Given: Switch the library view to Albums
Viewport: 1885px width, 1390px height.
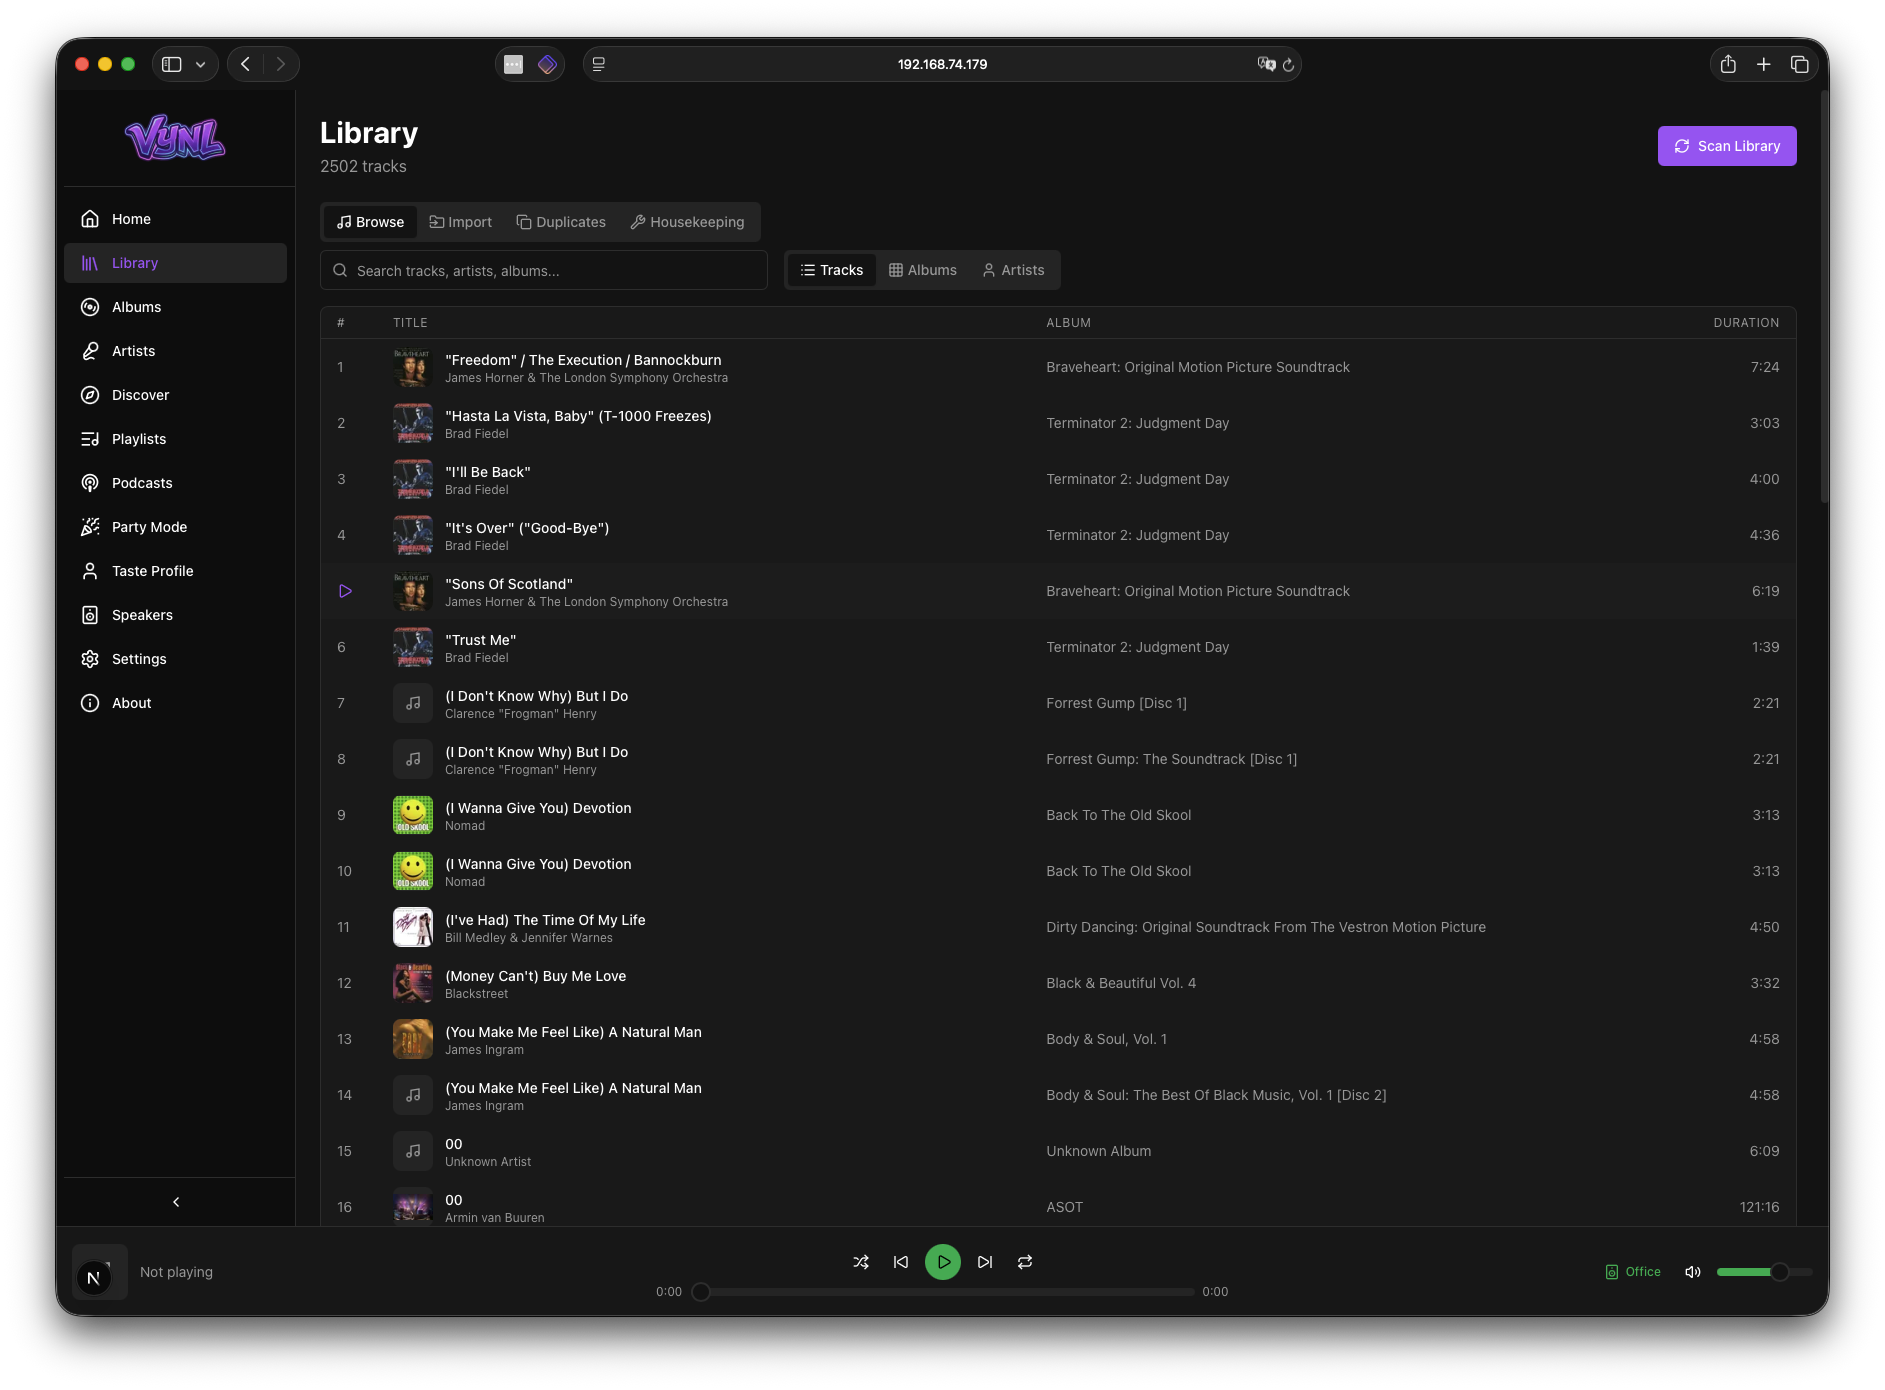Looking at the screenshot, I should (922, 270).
